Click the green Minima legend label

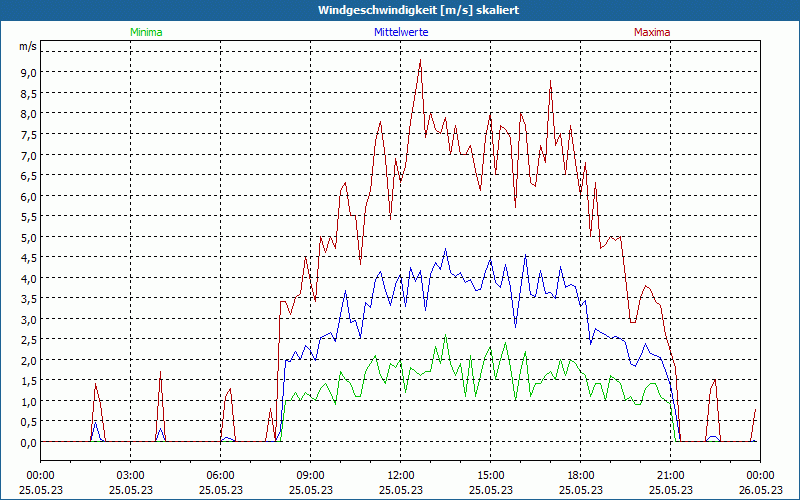(x=146, y=32)
